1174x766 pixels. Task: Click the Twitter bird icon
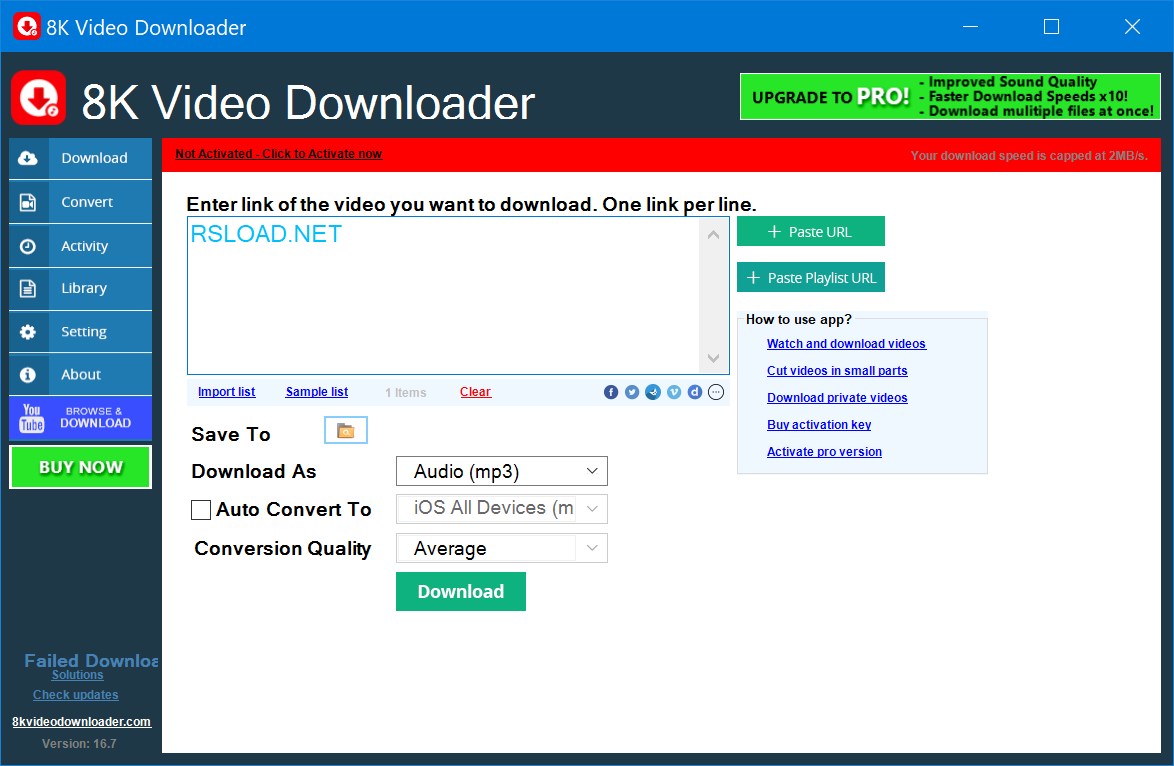click(x=632, y=392)
